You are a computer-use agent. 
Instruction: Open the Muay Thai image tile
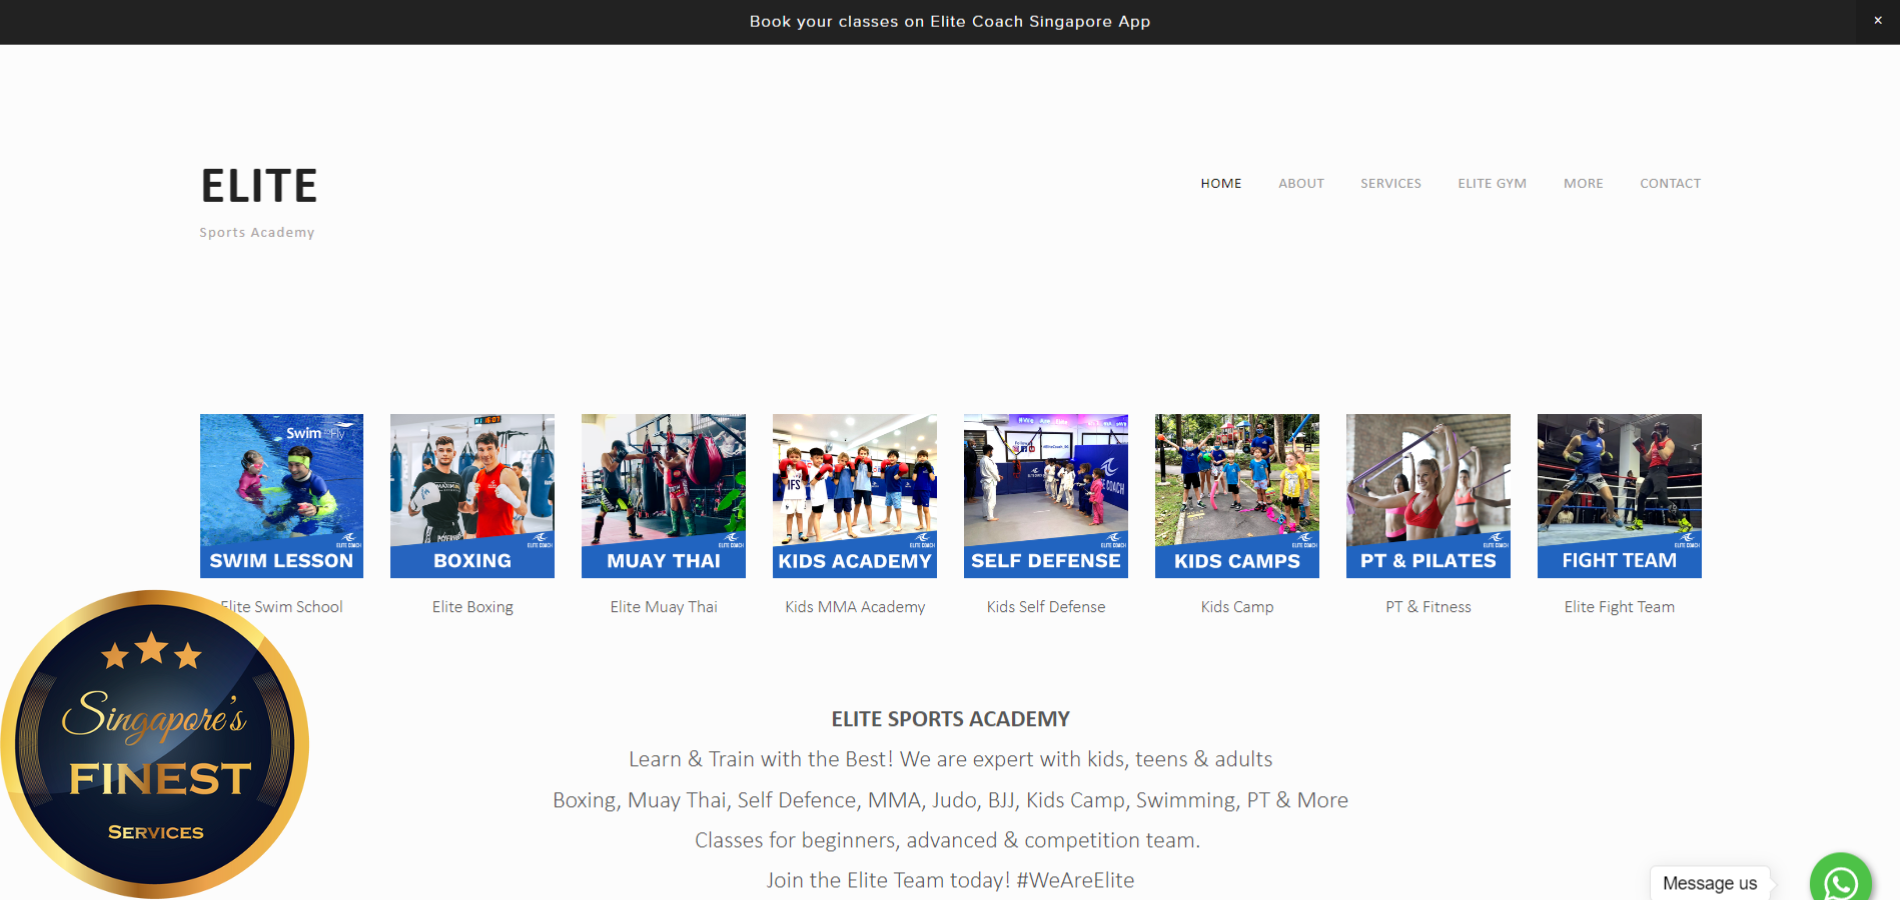[663, 495]
